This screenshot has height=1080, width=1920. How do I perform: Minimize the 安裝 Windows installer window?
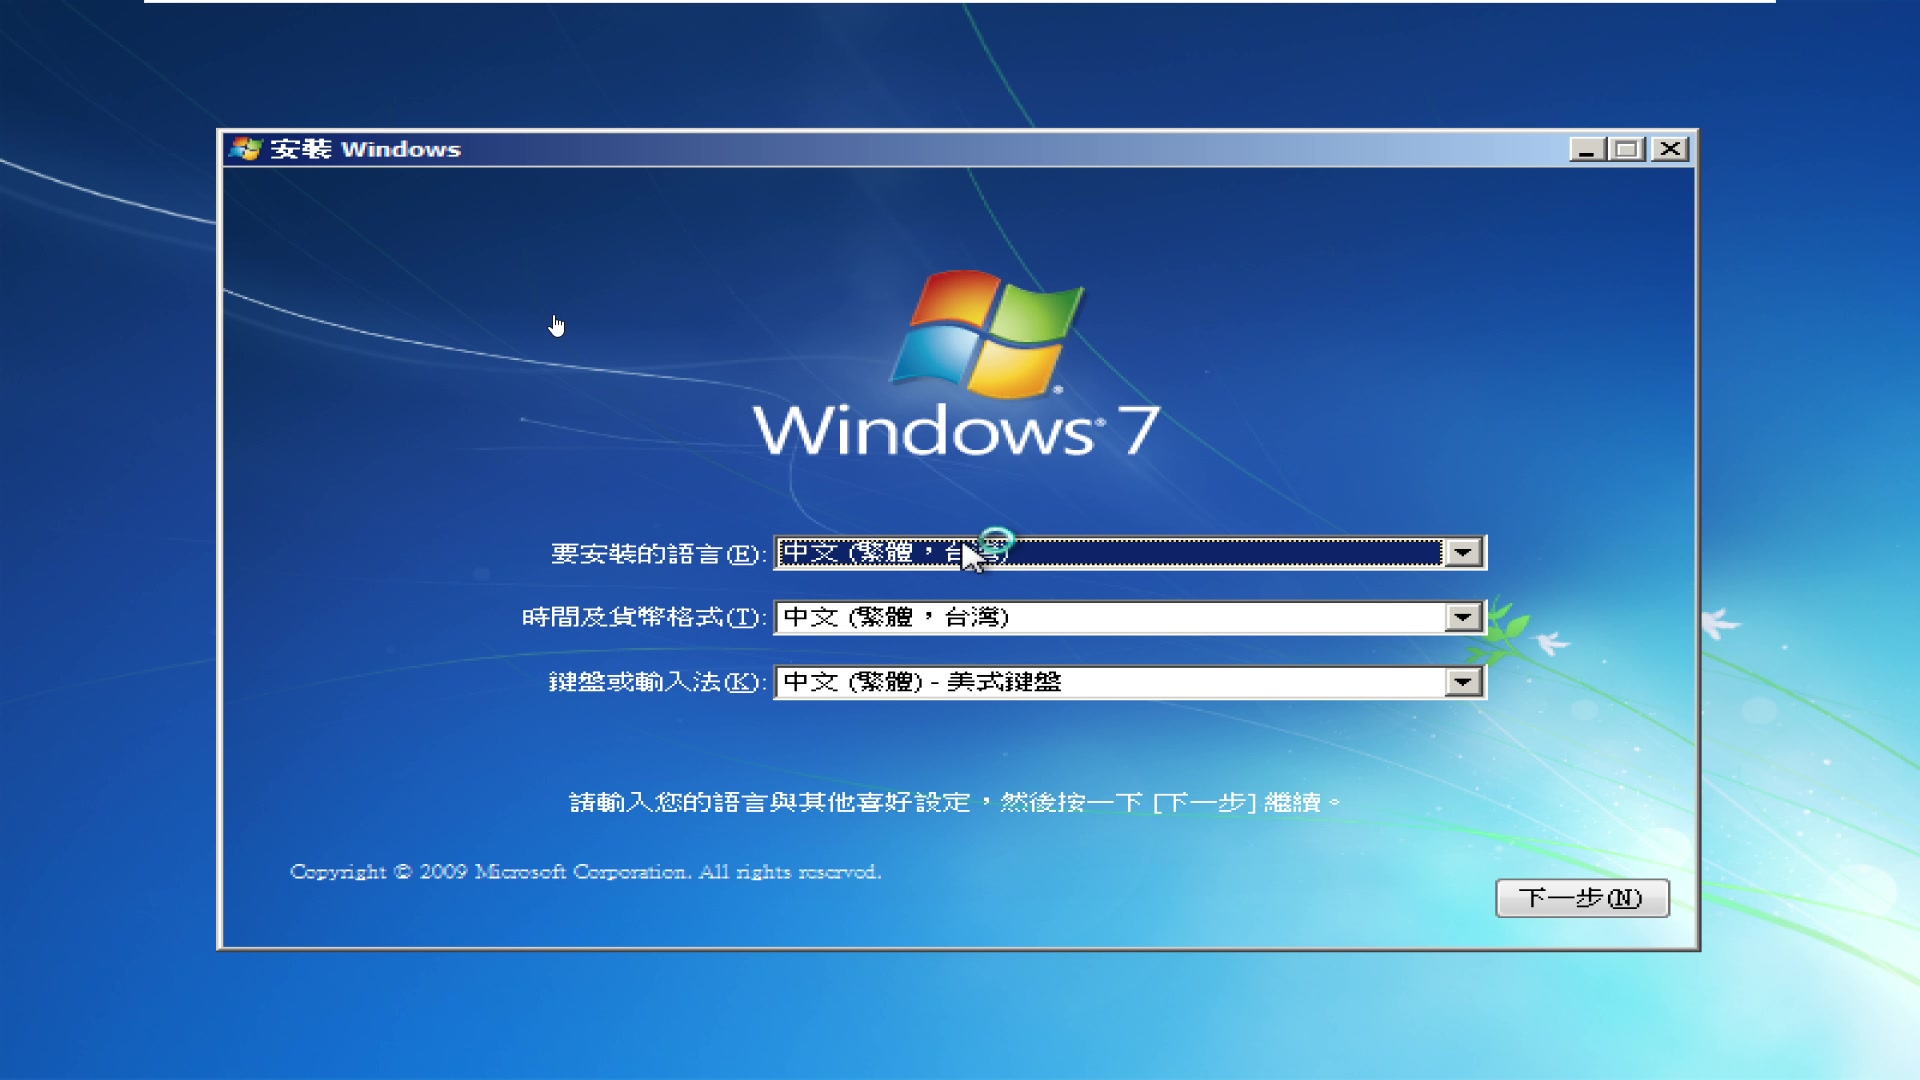point(1586,148)
